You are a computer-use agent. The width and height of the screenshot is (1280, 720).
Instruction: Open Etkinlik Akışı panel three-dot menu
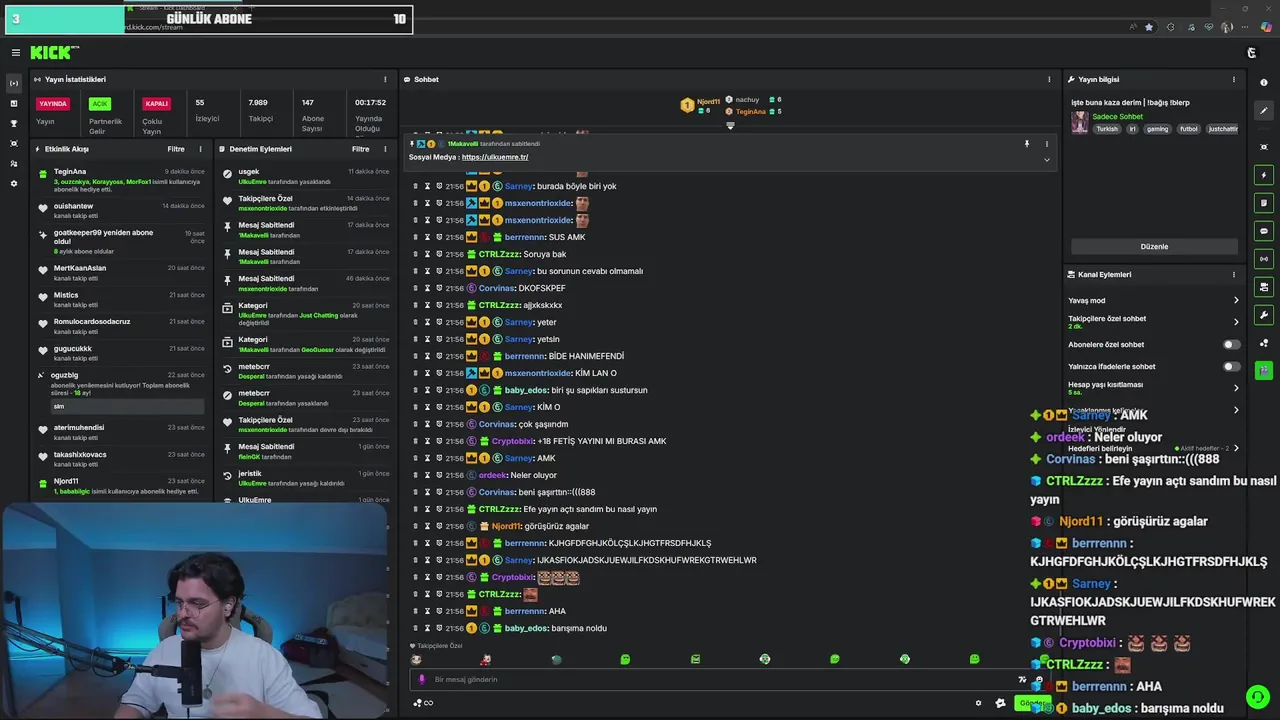tap(200, 149)
